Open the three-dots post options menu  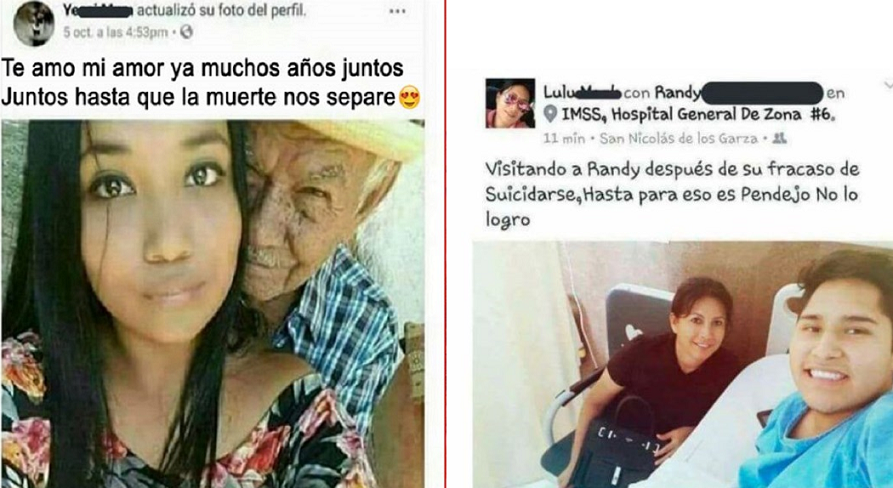pos(397,11)
